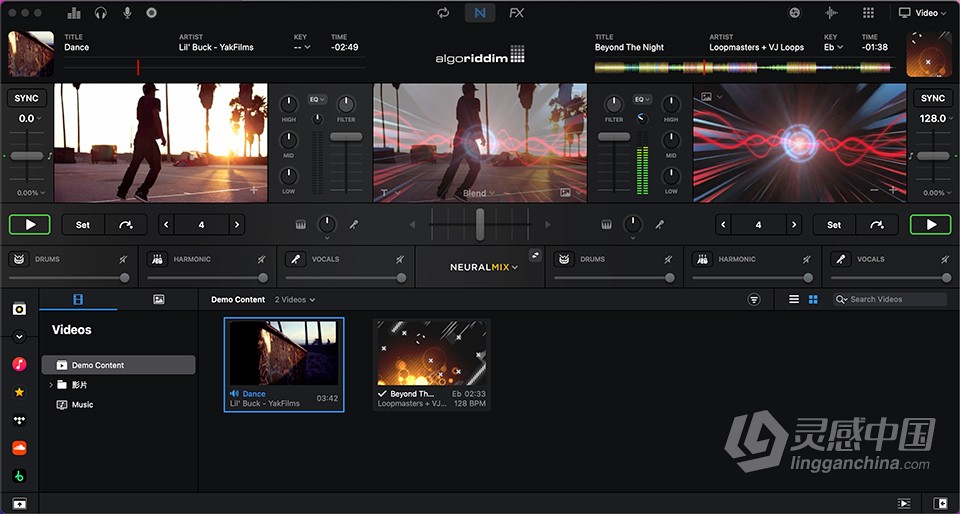Open the NEURALMIX dropdown
This screenshot has height=514, width=960.
(x=484, y=267)
